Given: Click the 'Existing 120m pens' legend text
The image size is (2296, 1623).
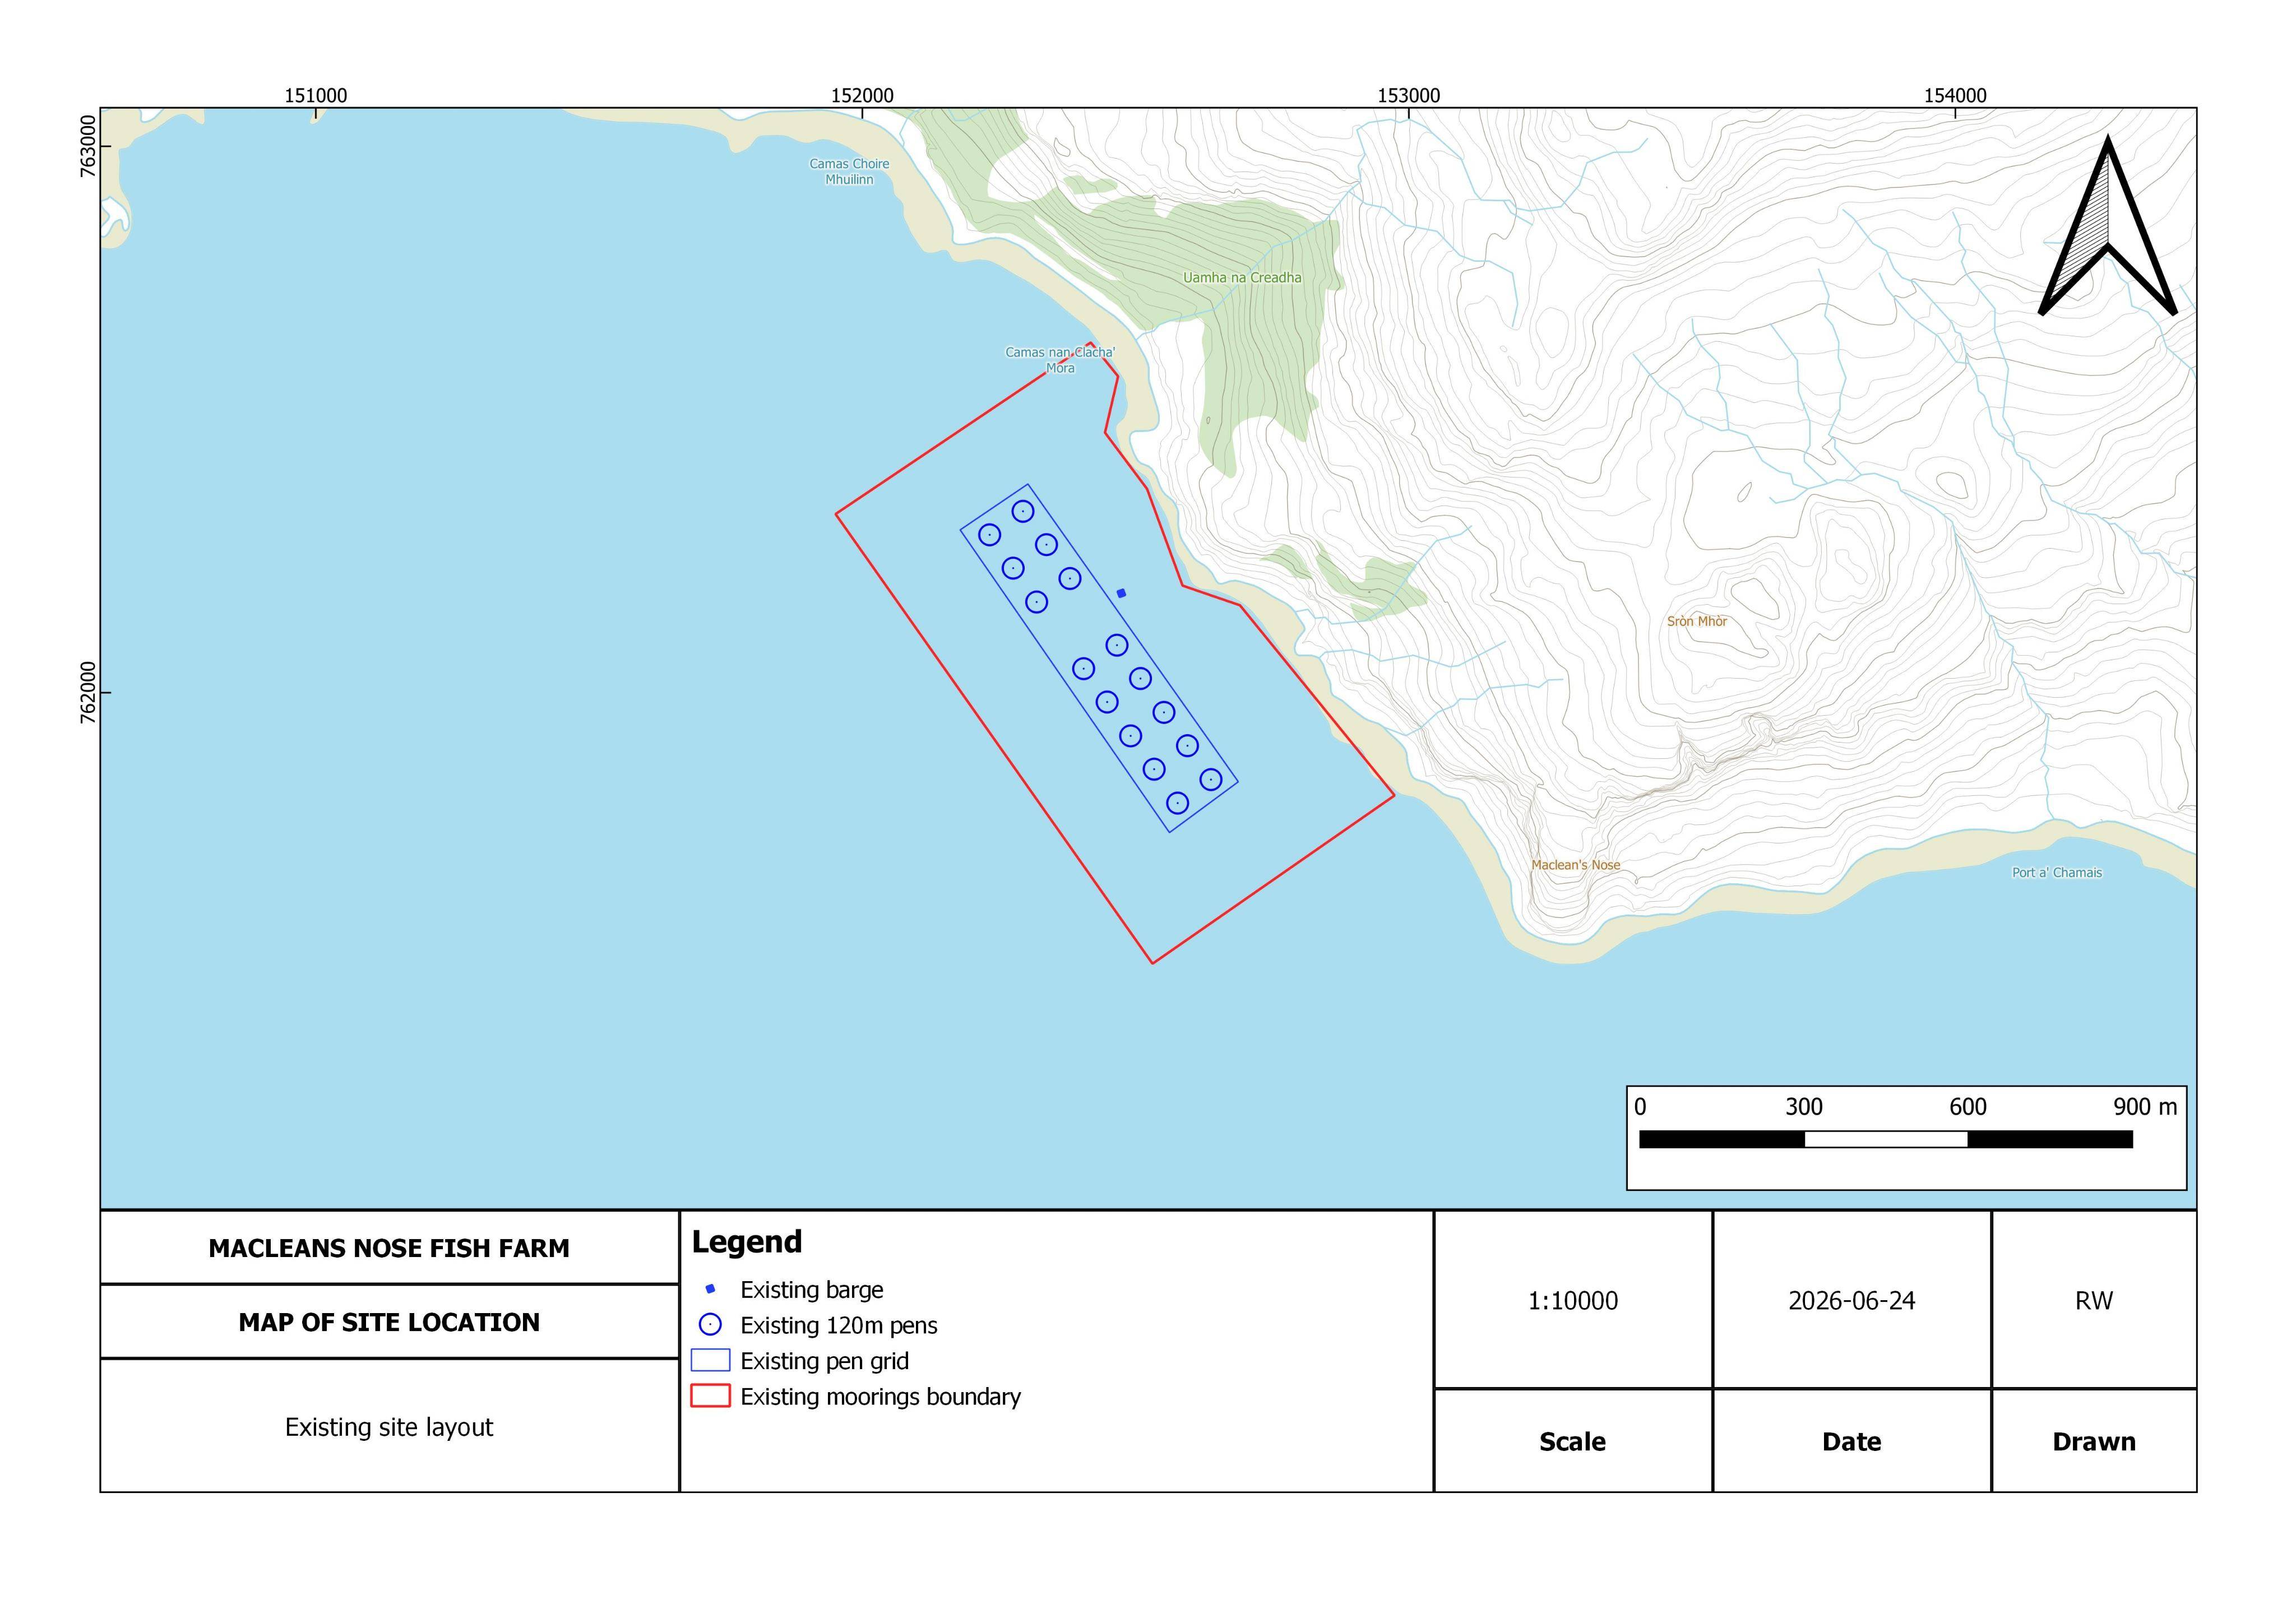Looking at the screenshot, I should (839, 1325).
